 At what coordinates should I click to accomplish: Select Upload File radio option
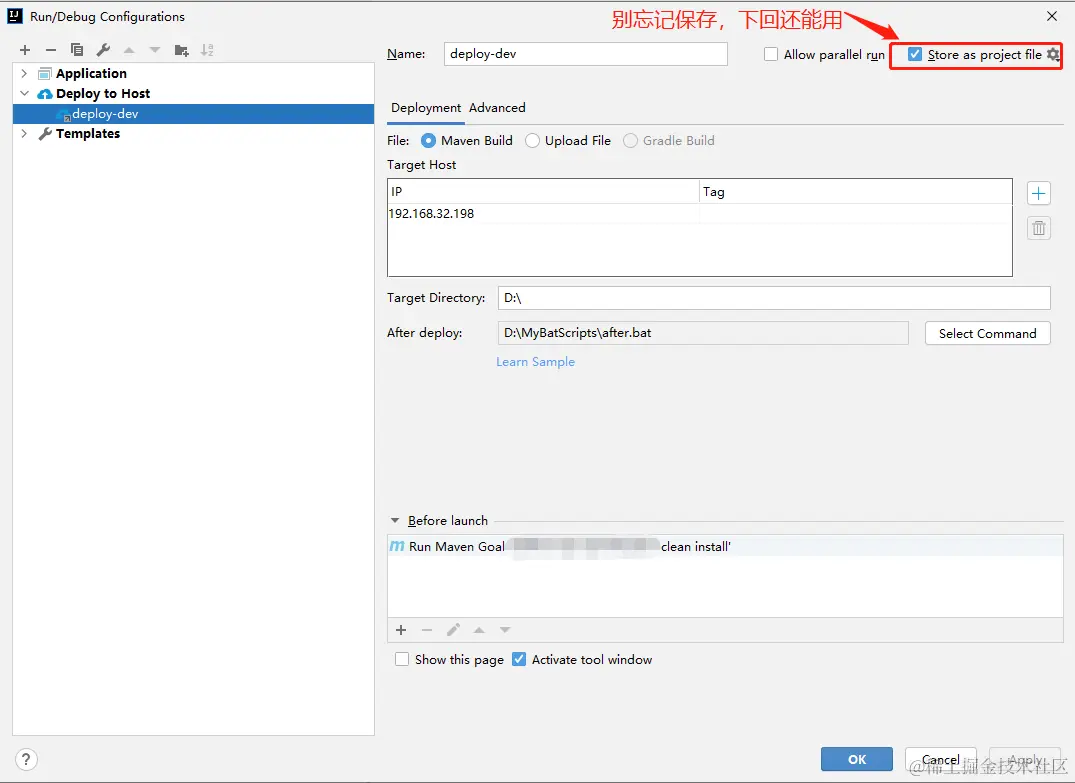coord(532,141)
